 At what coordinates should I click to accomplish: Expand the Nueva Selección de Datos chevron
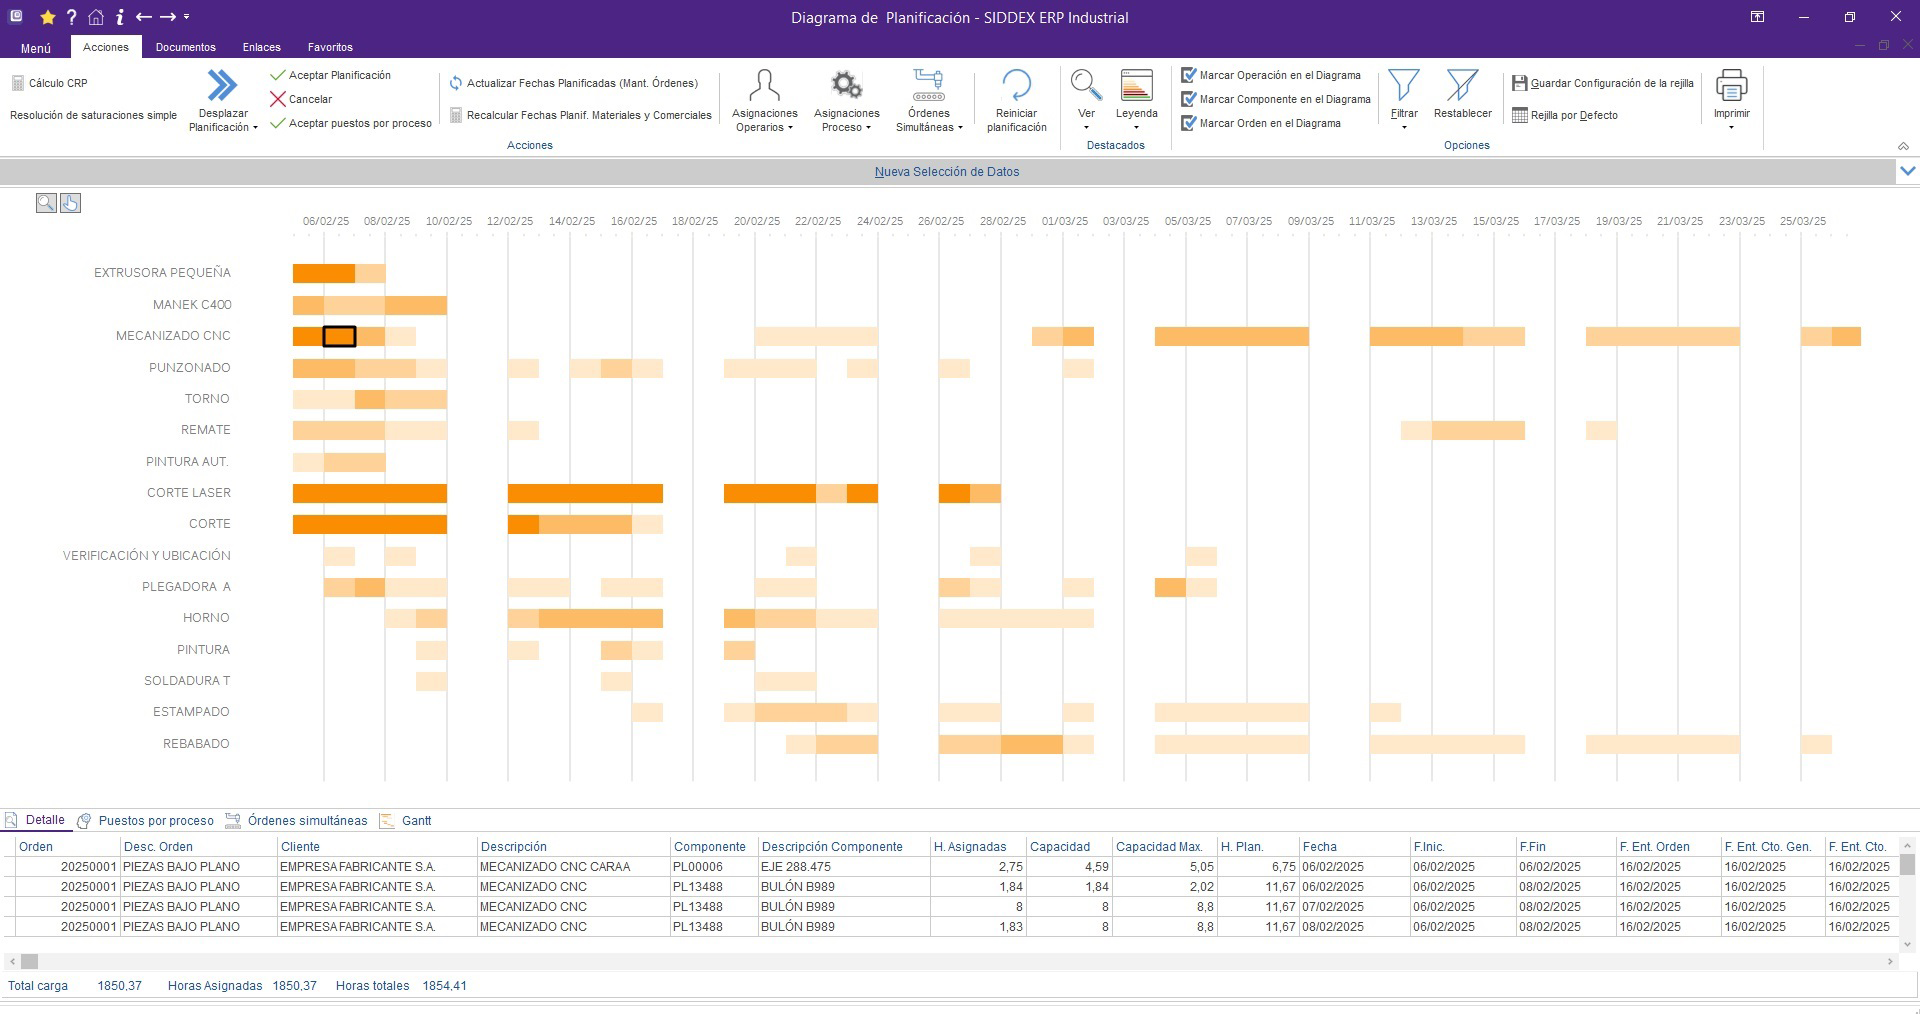[x=1907, y=171]
